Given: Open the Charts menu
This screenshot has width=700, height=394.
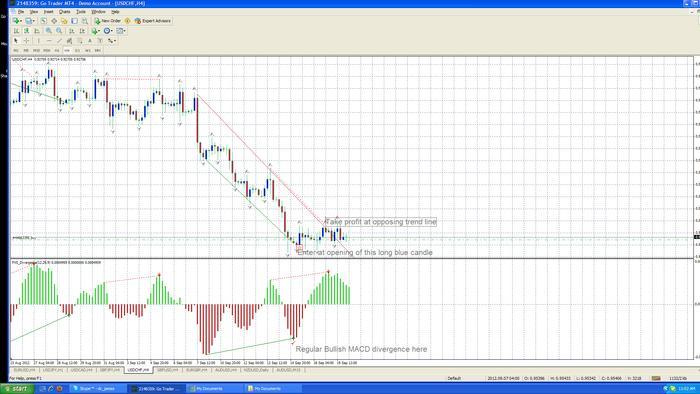Looking at the screenshot, I should tap(65, 12).
